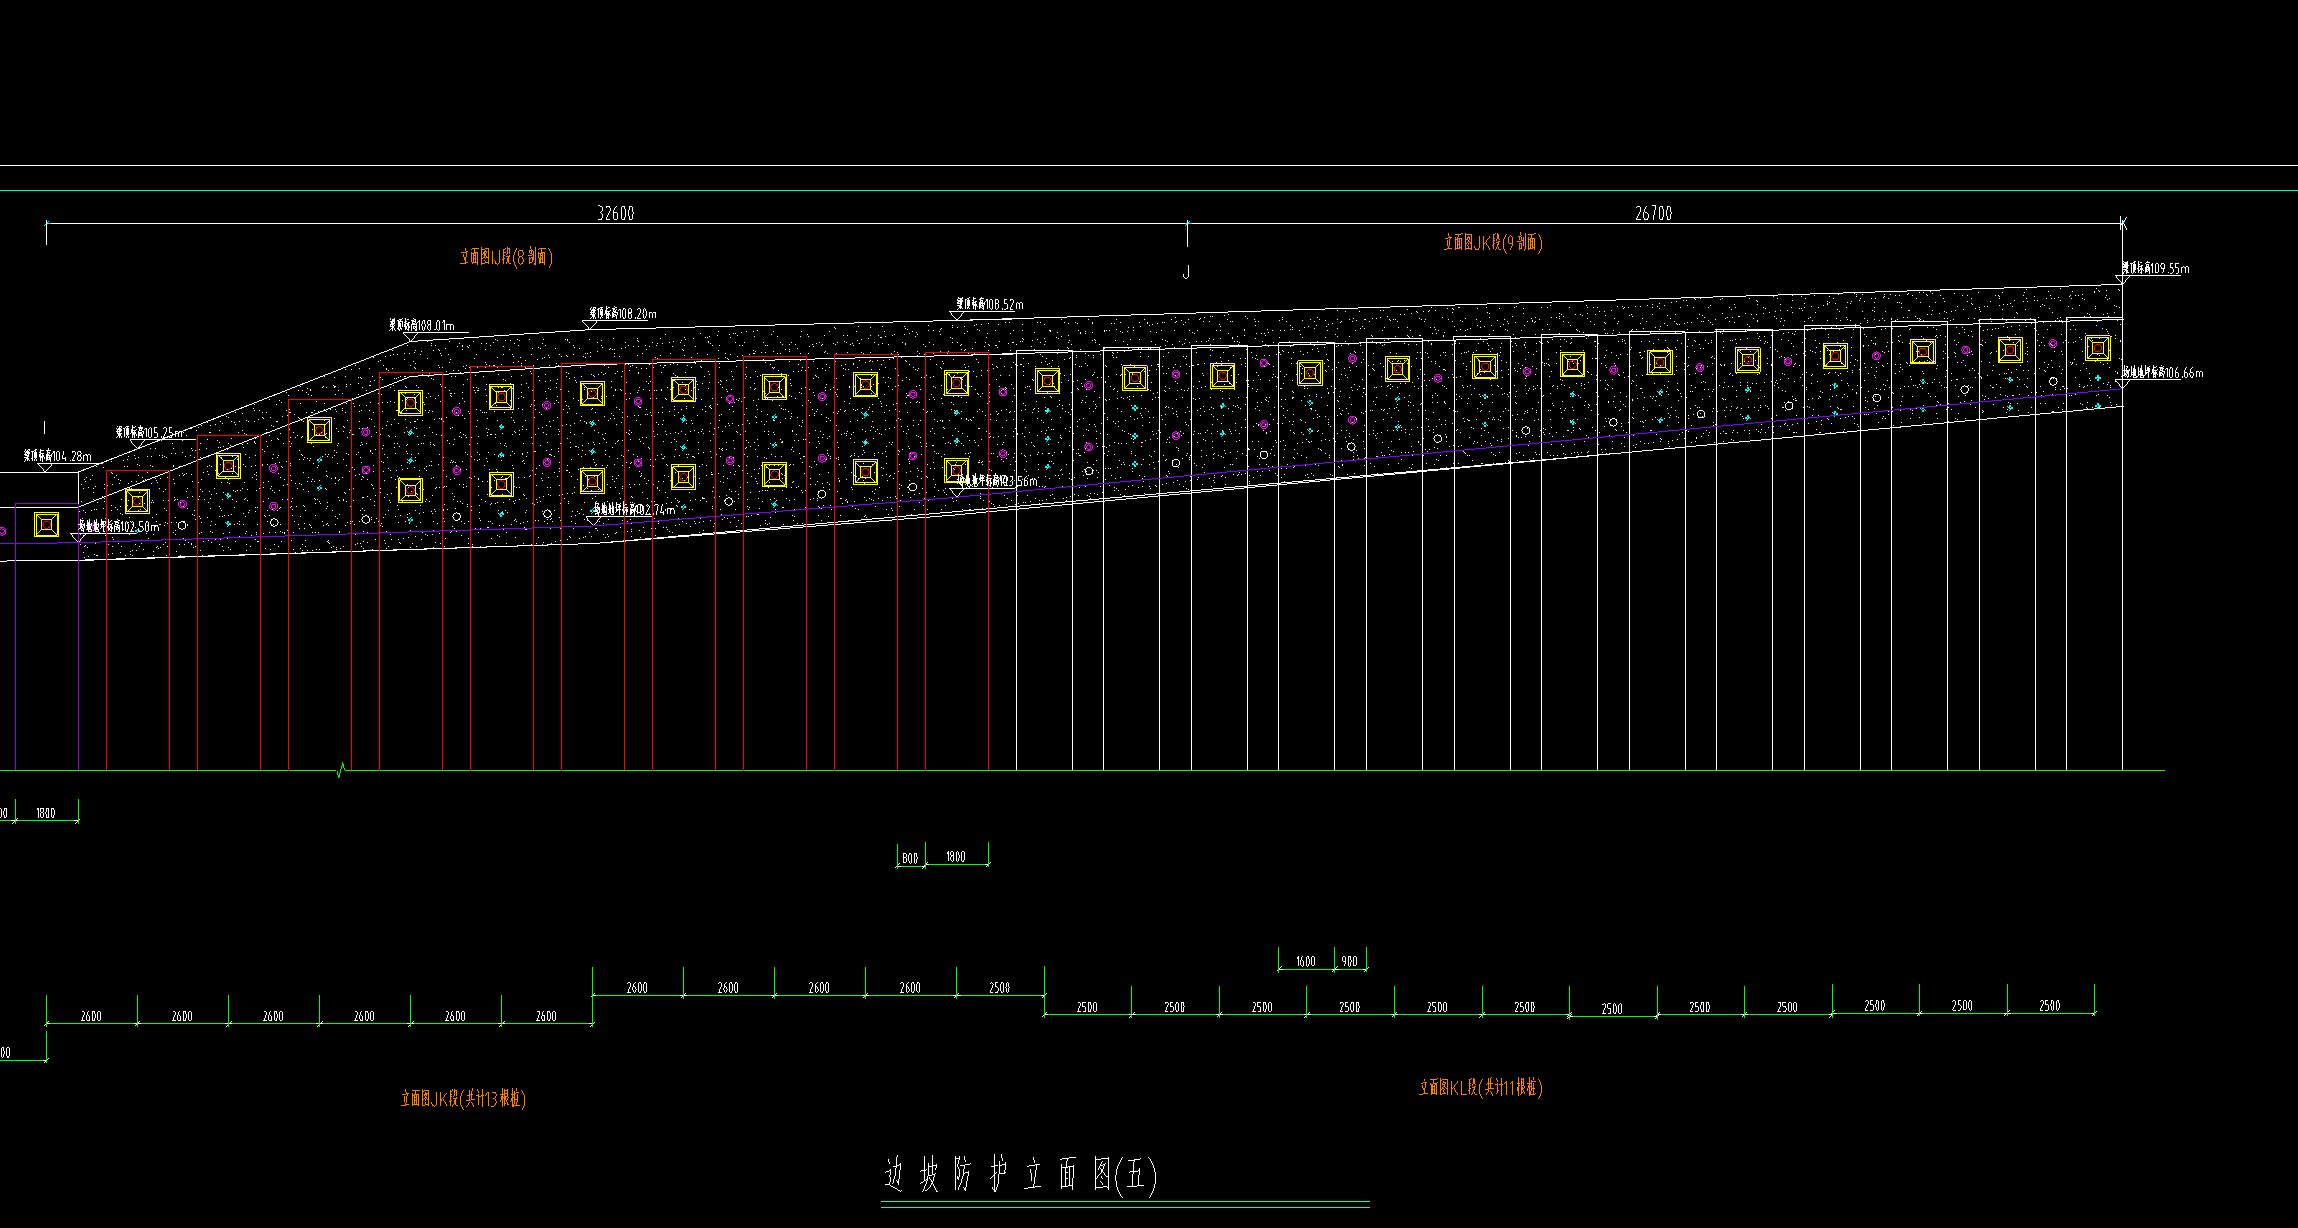This screenshot has width=2298, height=1228.
Task: Click the KL段(共计11根桩) orange caption
Action: (1480, 1087)
